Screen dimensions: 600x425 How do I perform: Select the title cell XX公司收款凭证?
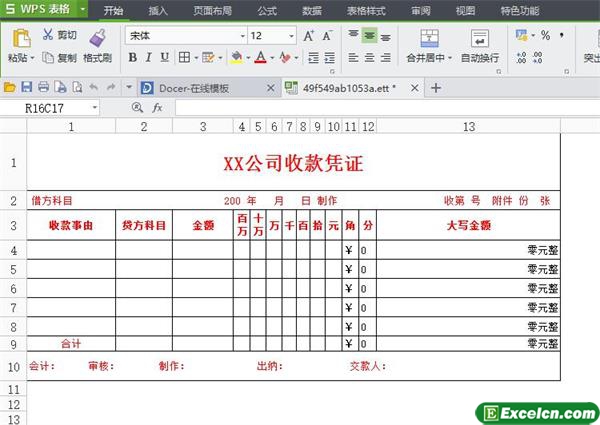(x=293, y=162)
